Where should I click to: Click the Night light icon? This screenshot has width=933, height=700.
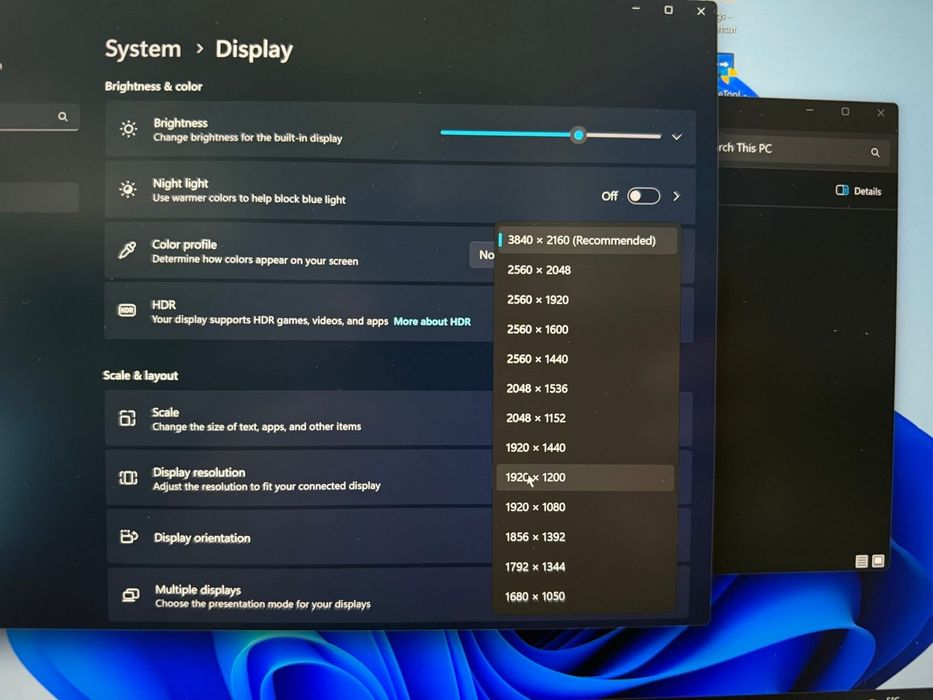[x=127, y=189]
